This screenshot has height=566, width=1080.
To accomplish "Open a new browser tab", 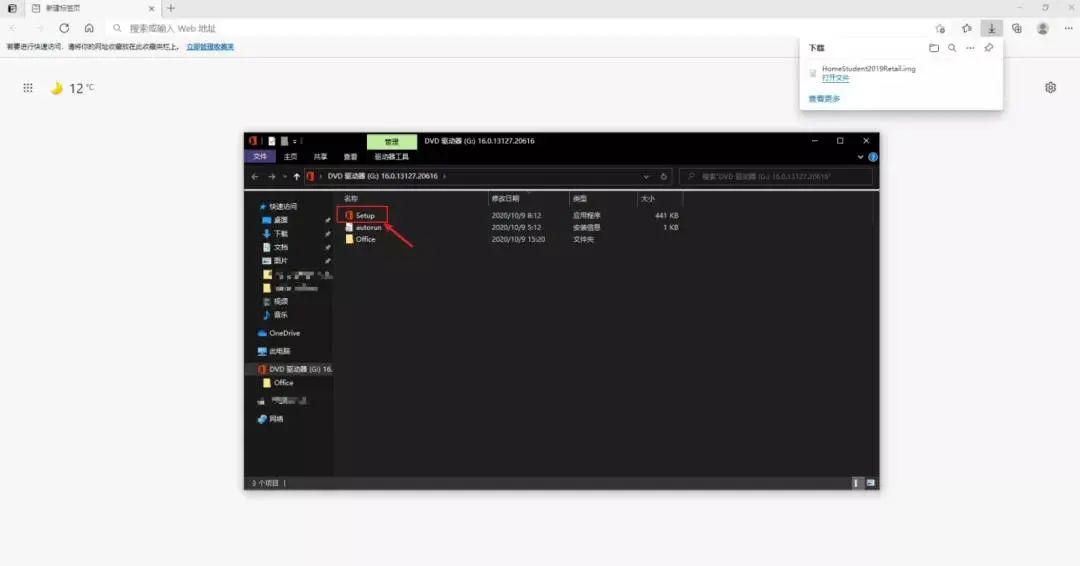I will point(171,8).
